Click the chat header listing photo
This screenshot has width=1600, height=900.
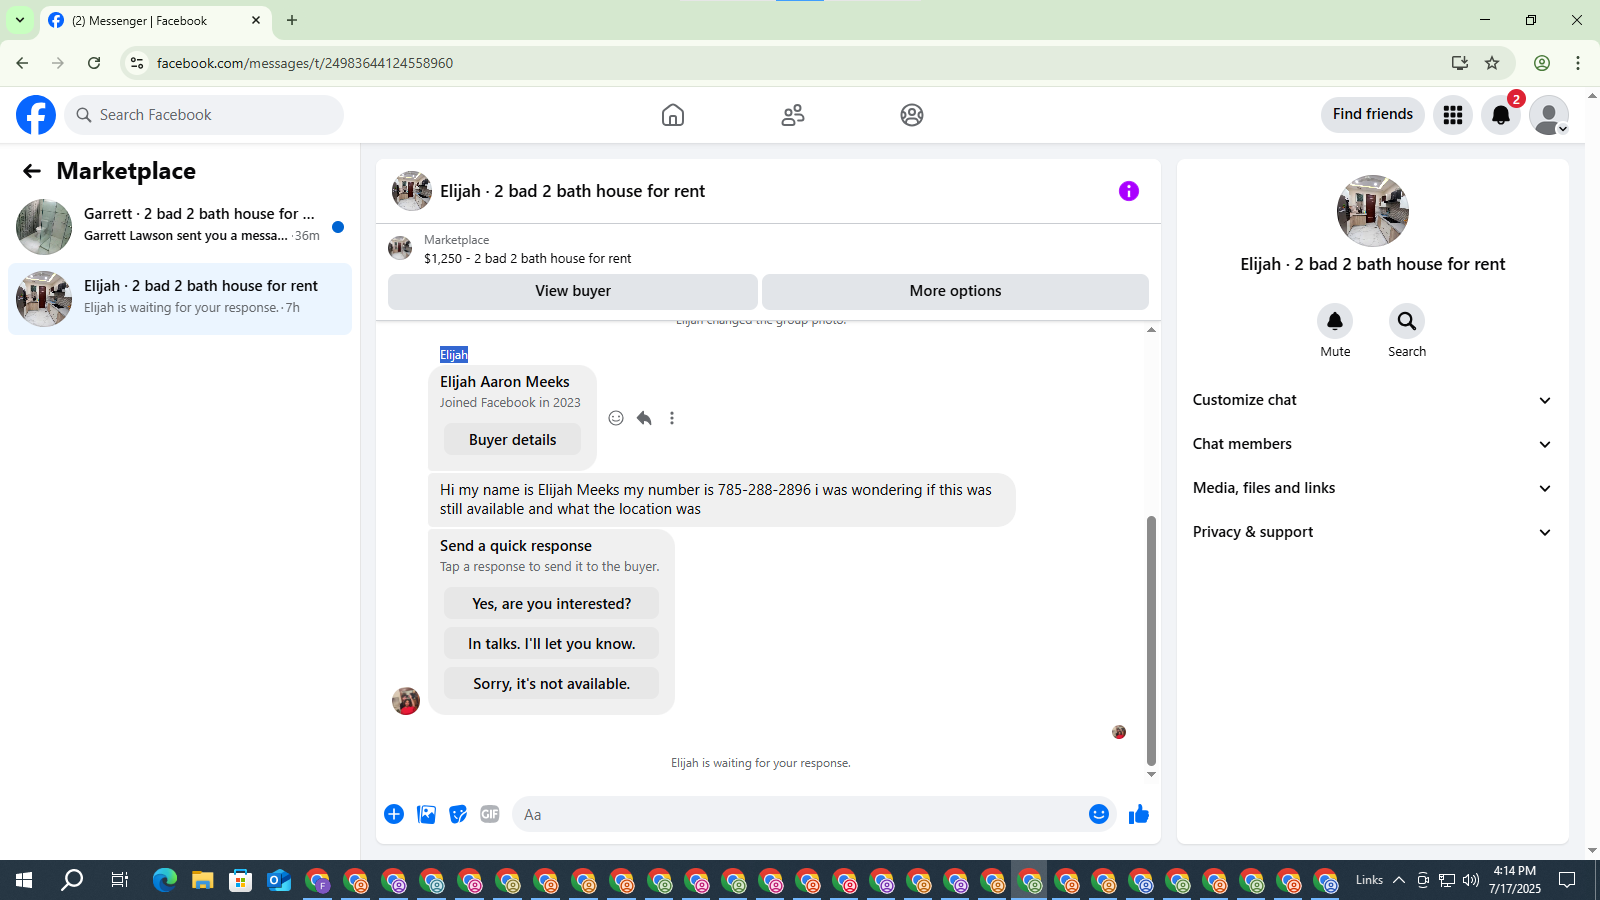[x=412, y=191]
